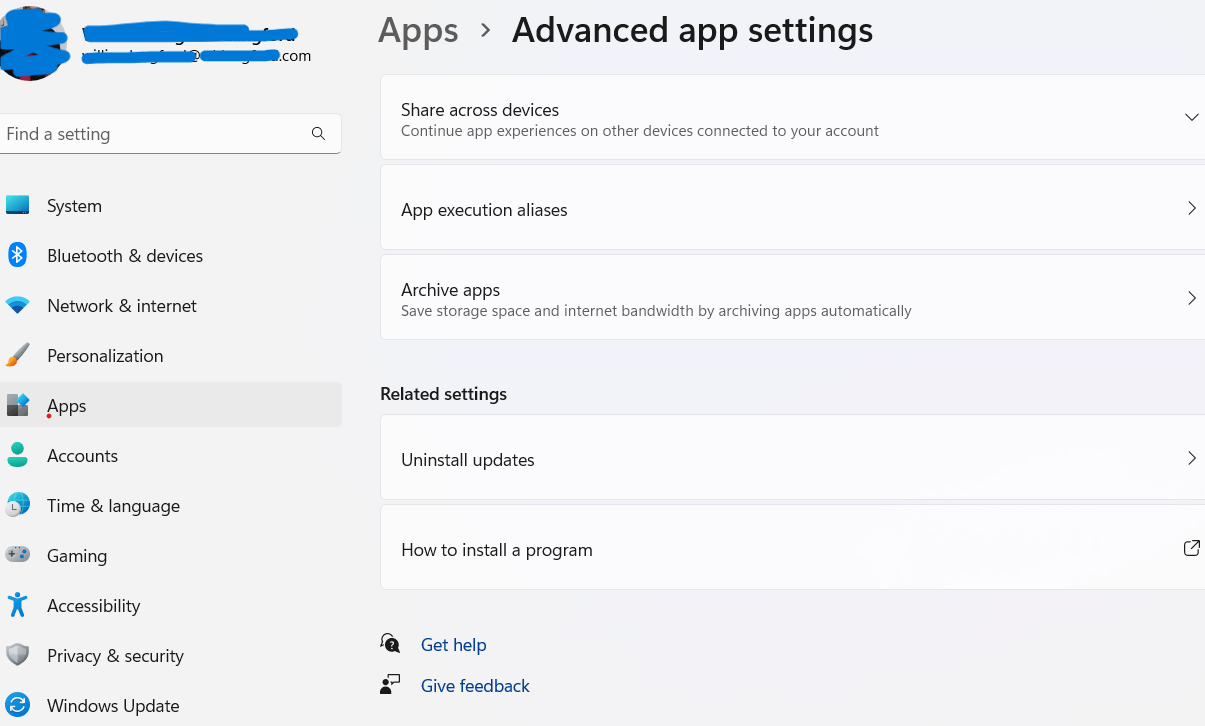
Task: Open the Personalization category
Action: pos(105,356)
